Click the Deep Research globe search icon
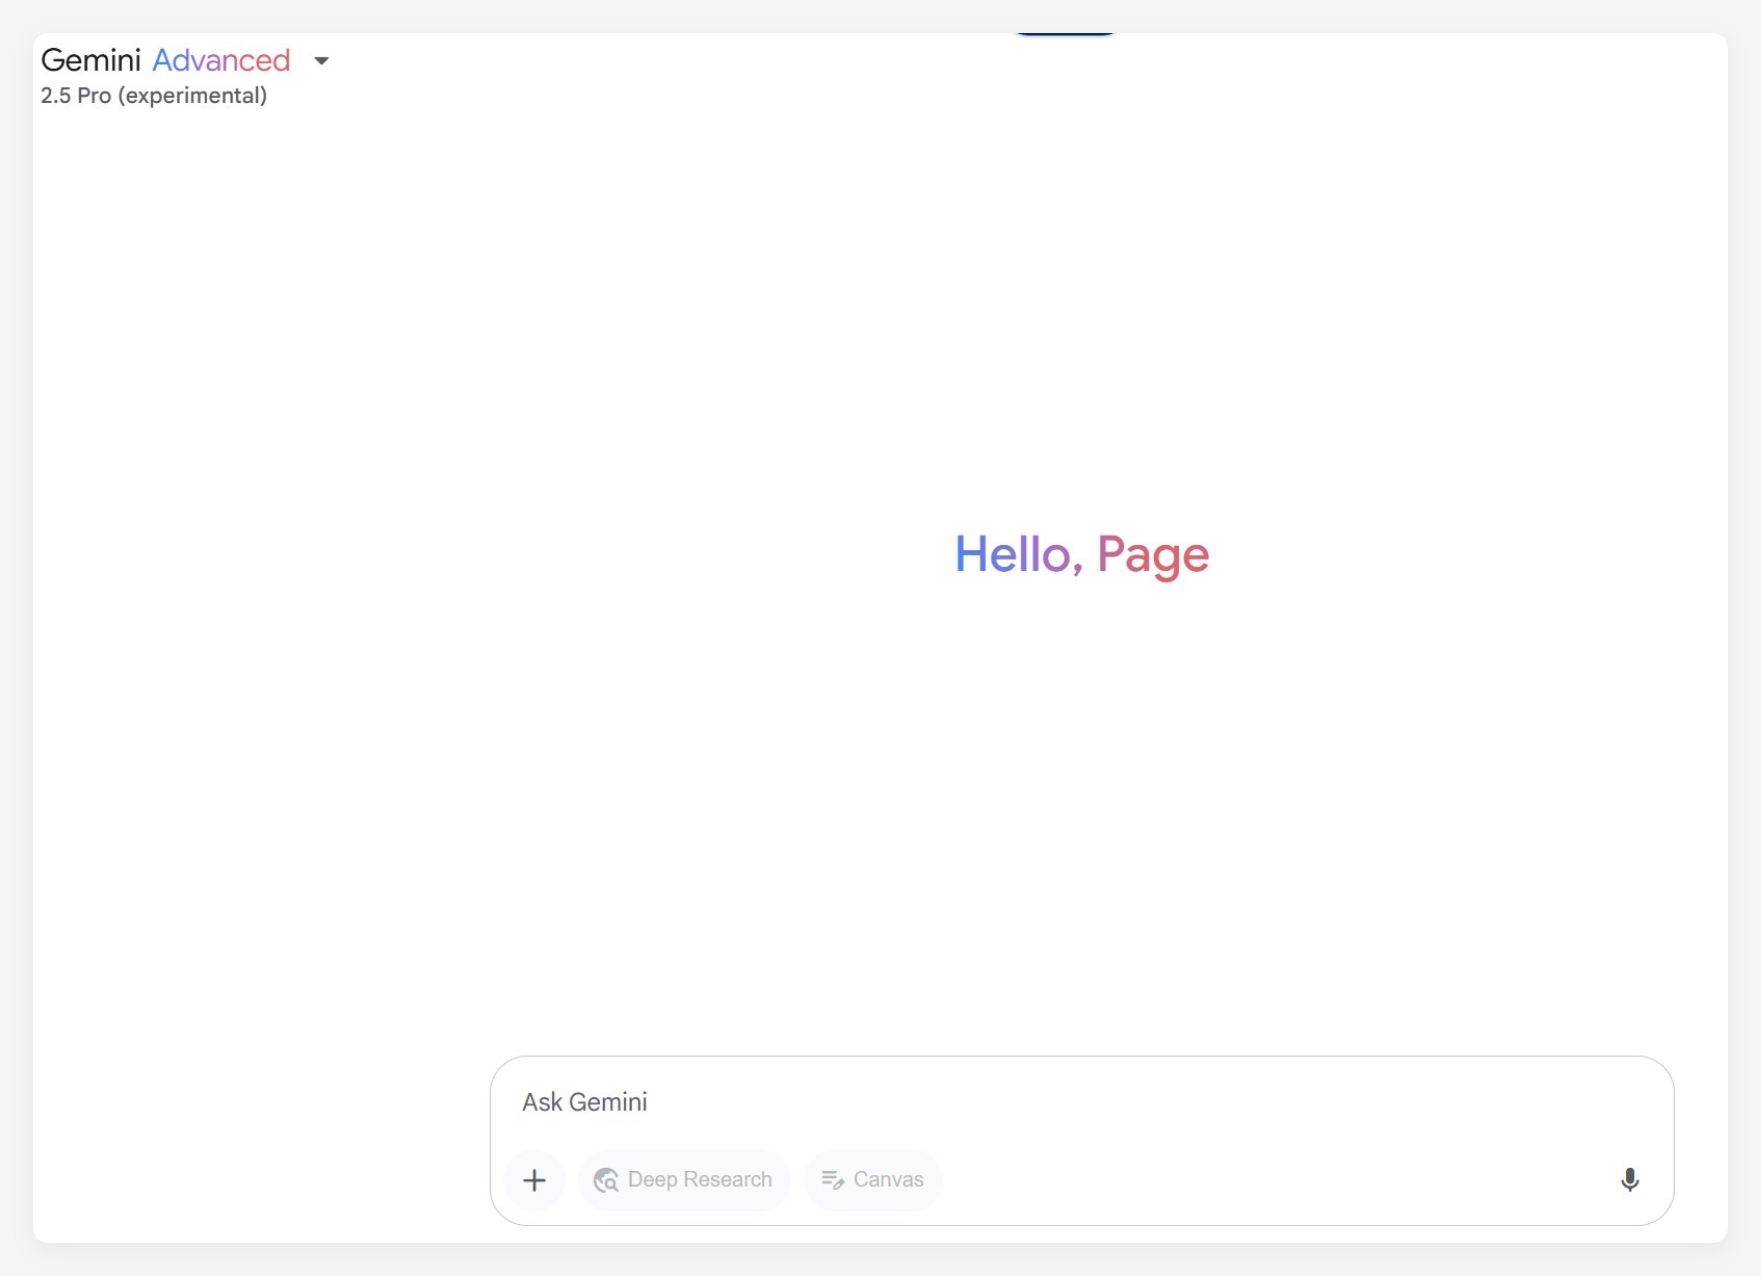Screen dimensions: 1761x1276 pyautogui.click(x=606, y=1180)
